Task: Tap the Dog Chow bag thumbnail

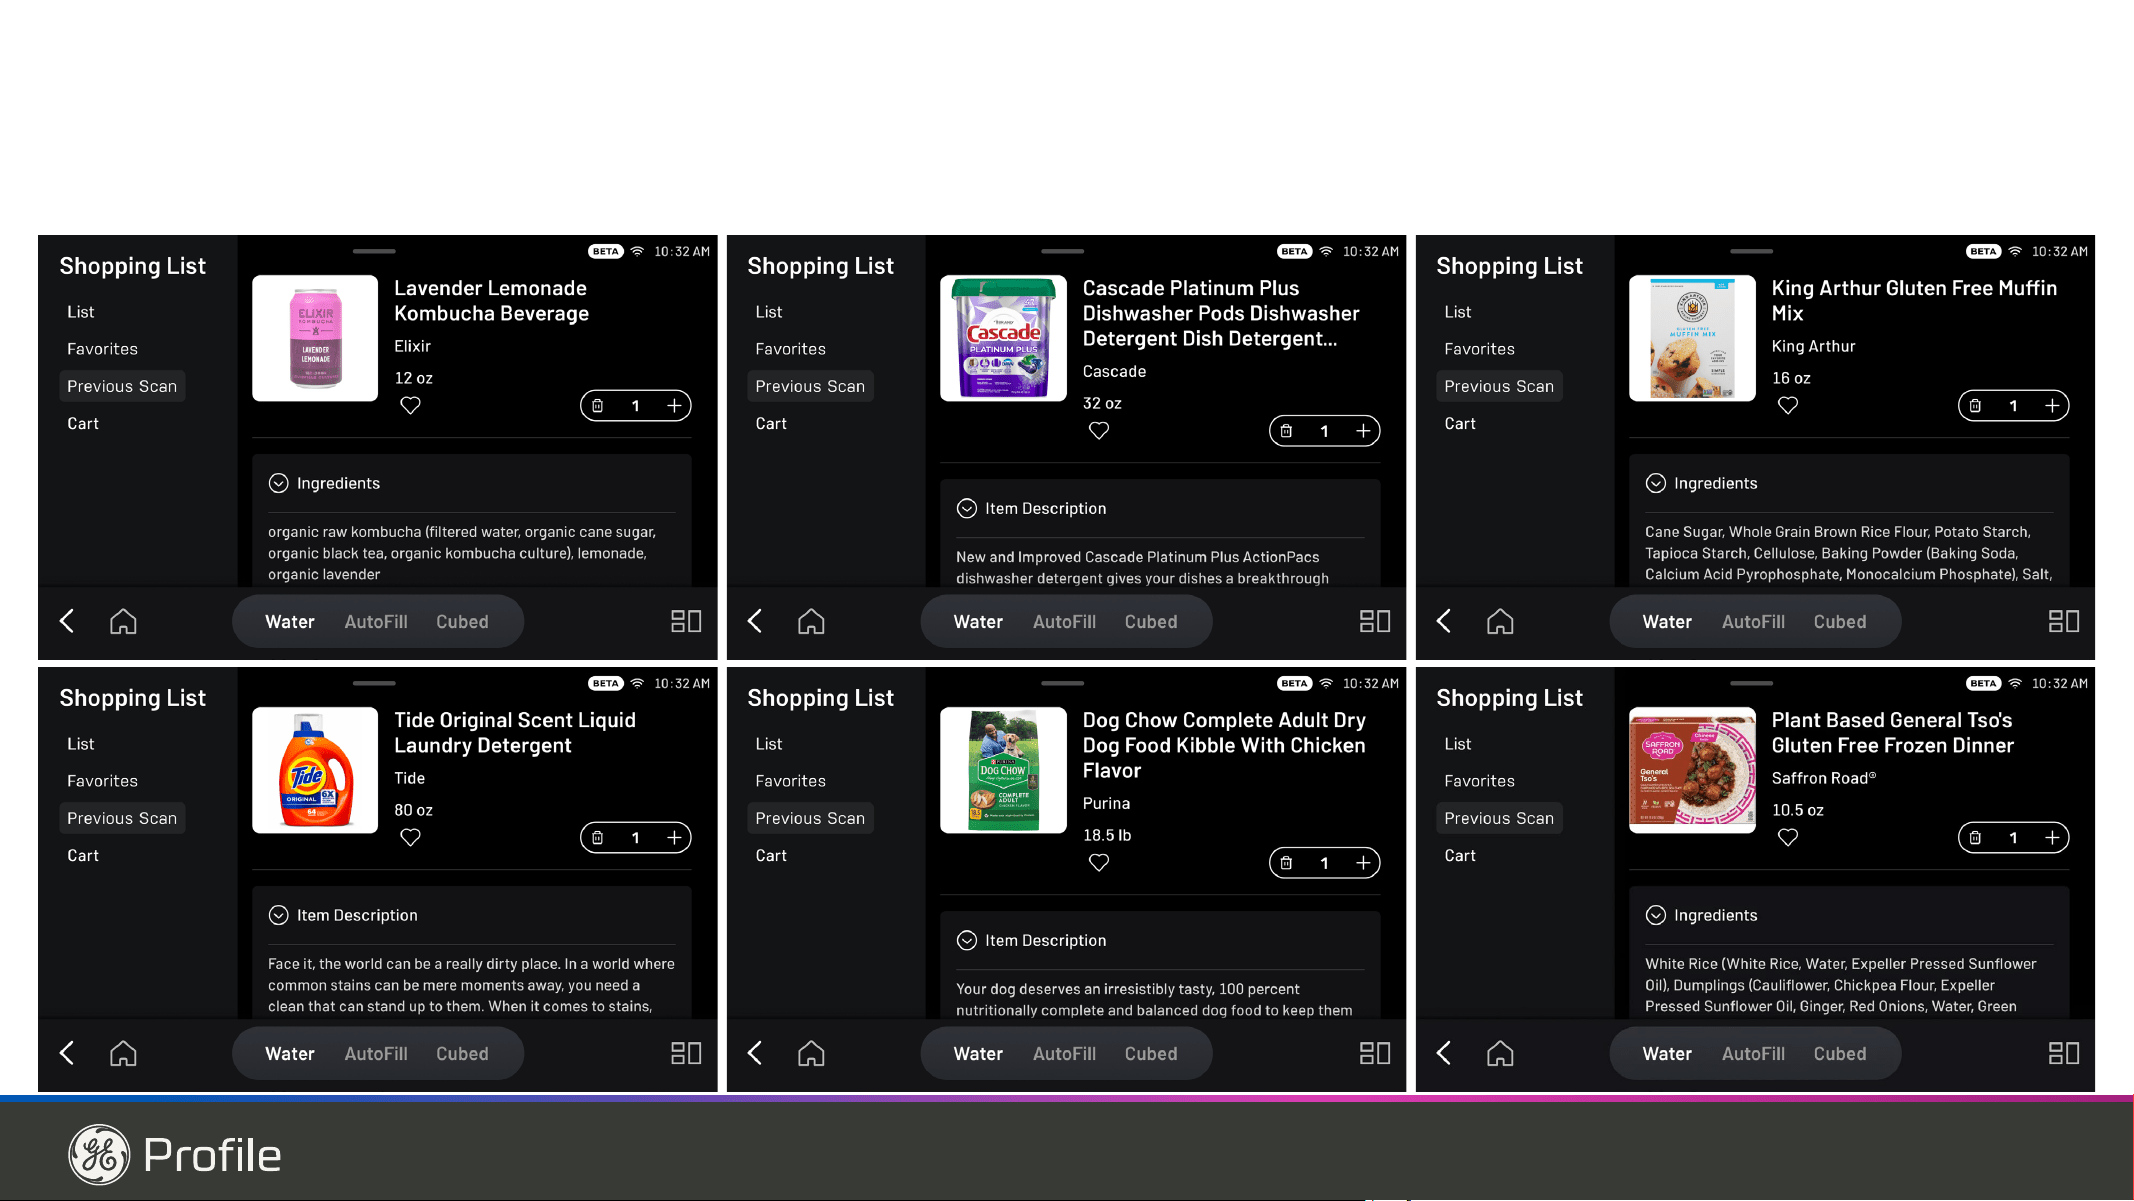Action: pos(1003,770)
